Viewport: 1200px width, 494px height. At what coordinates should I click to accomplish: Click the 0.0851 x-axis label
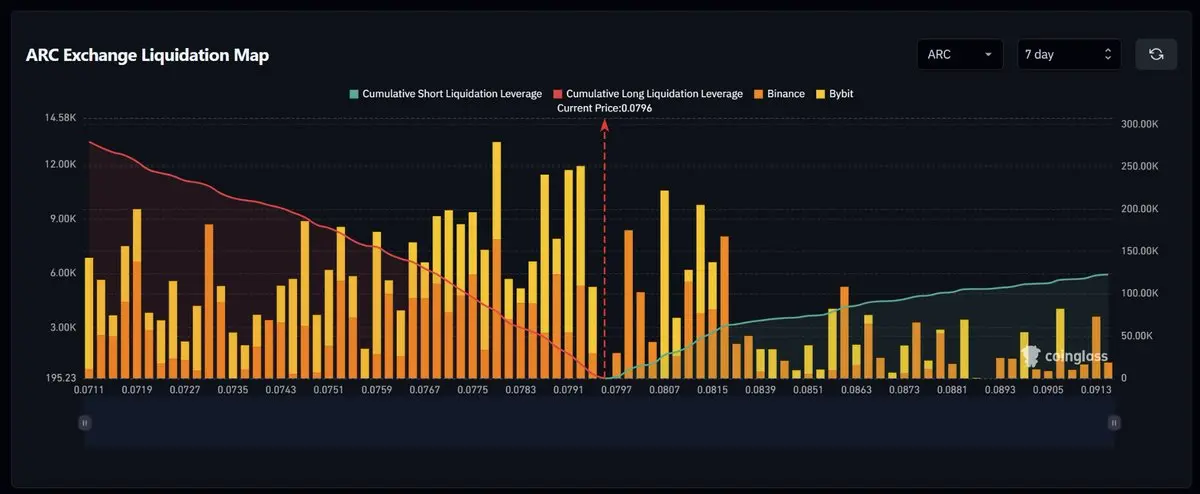809,392
